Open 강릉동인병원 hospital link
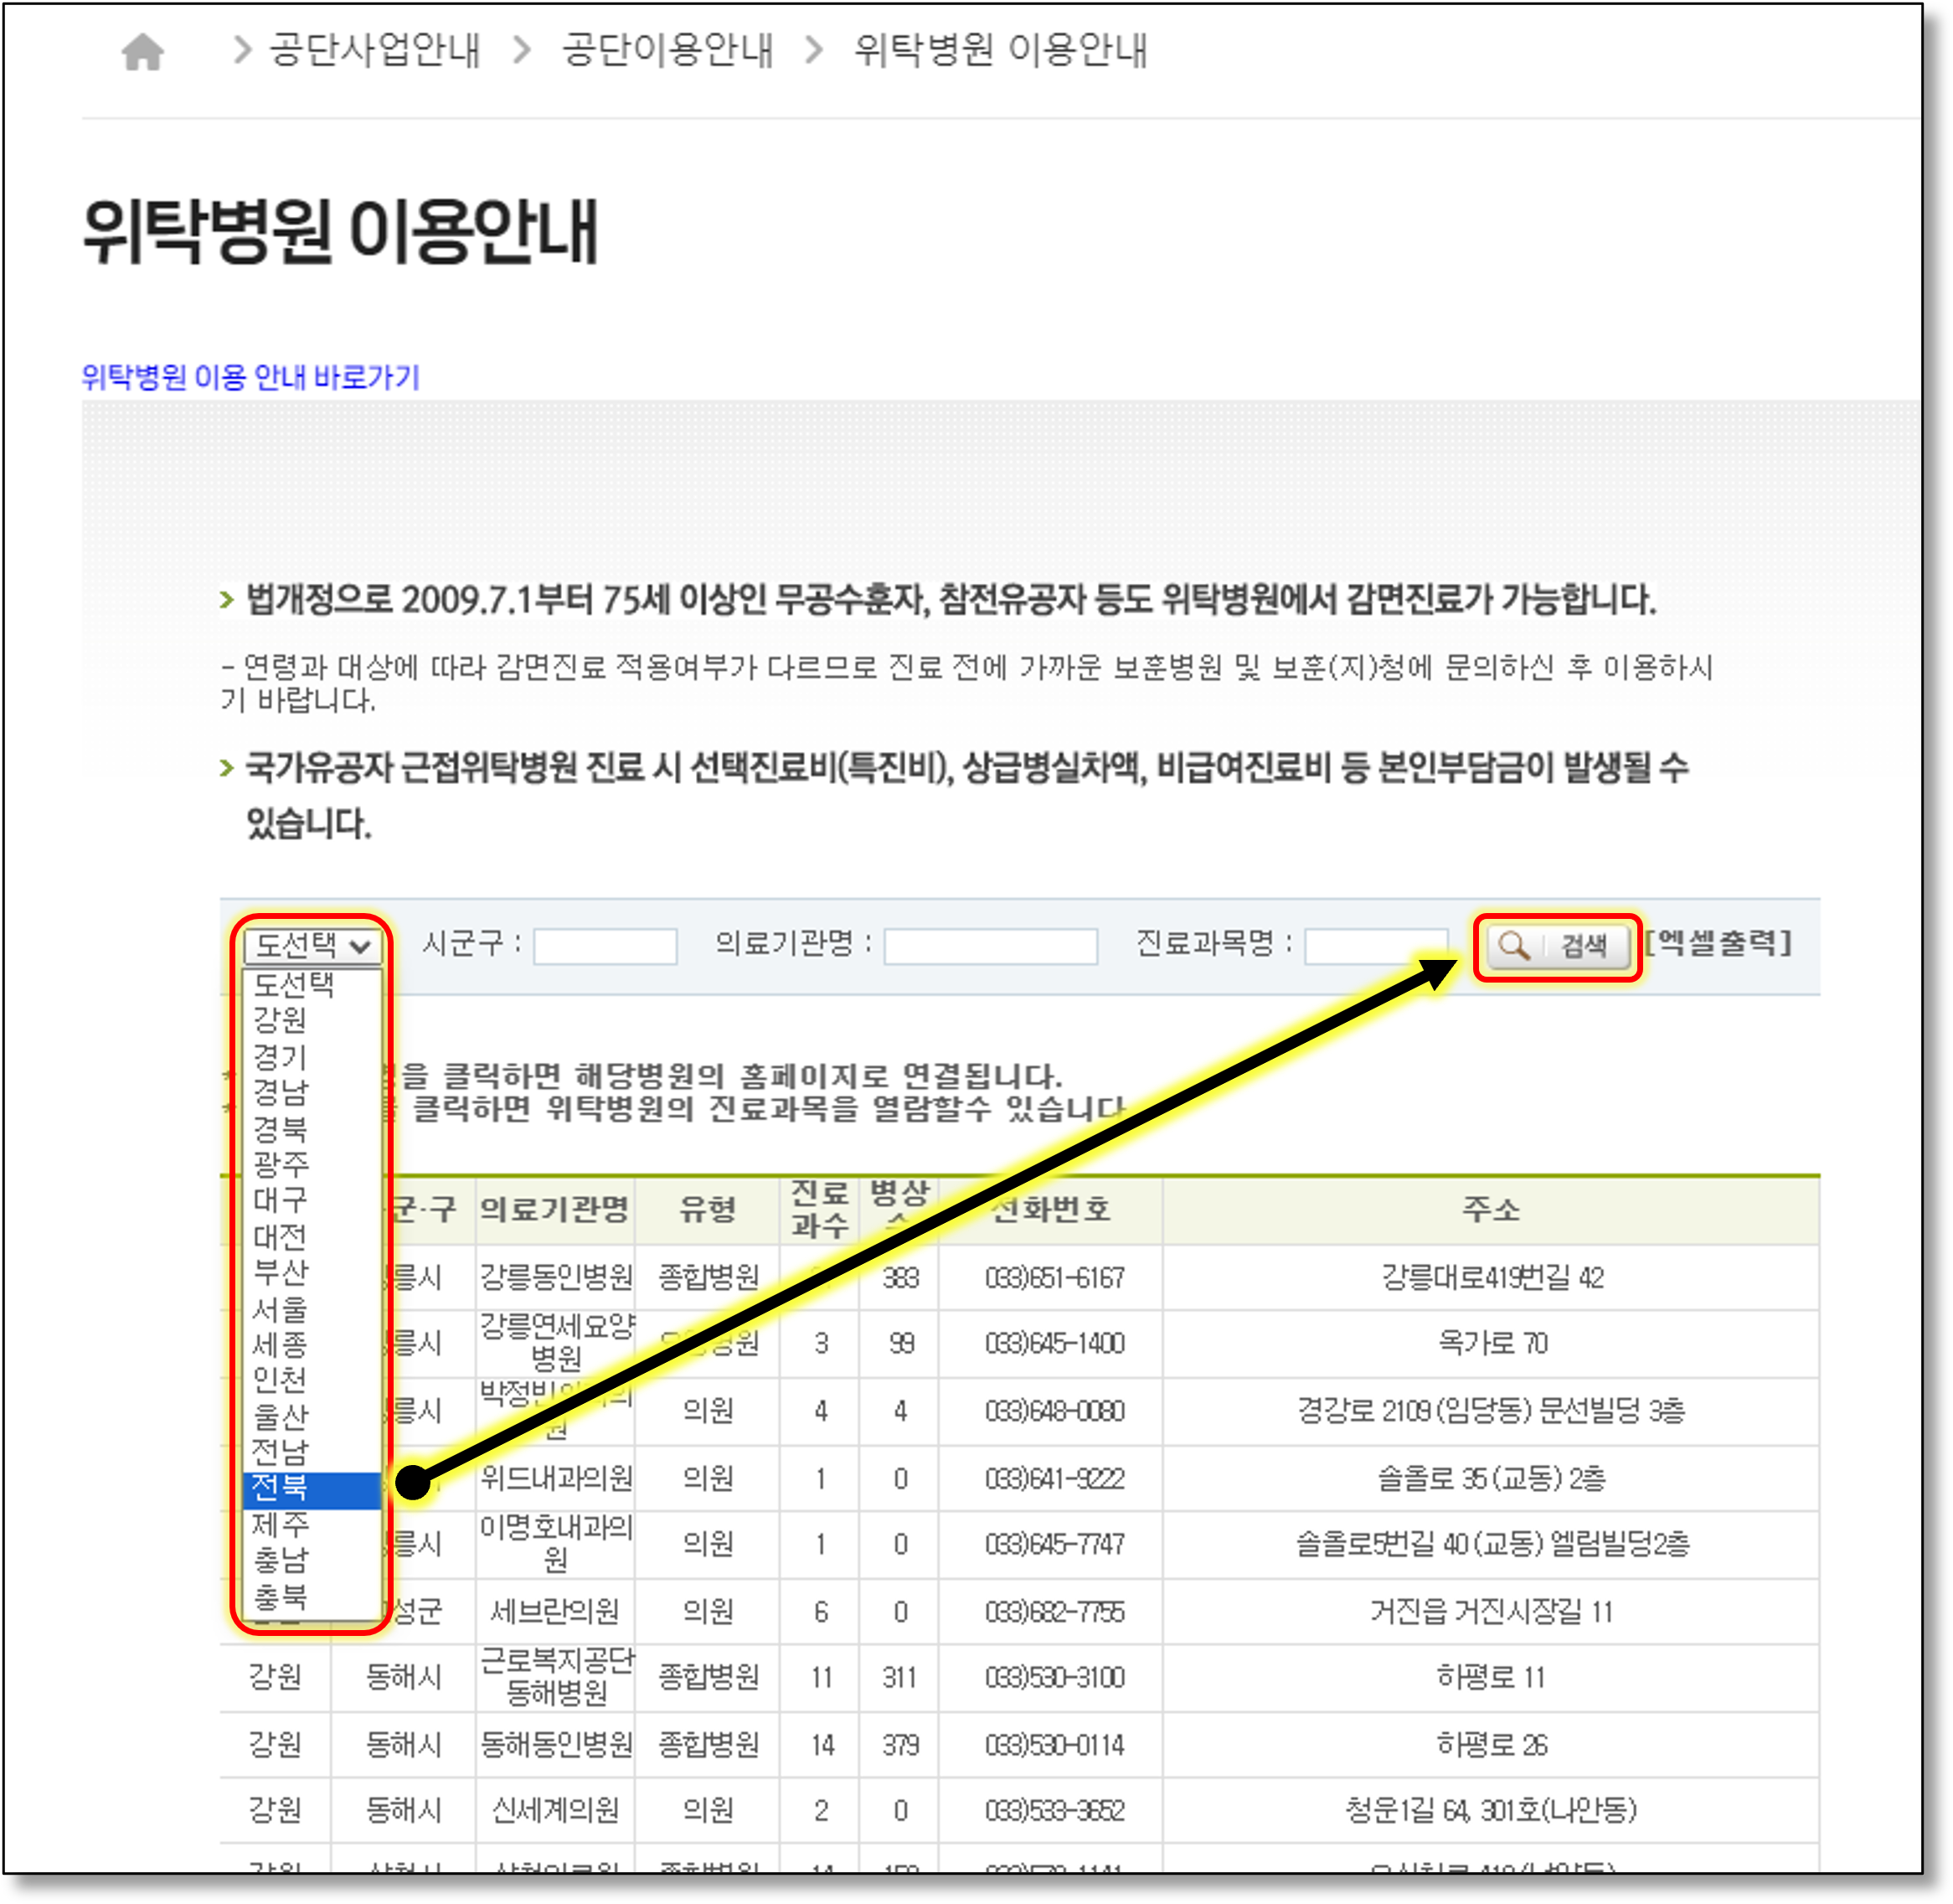 click(x=556, y=1277)
